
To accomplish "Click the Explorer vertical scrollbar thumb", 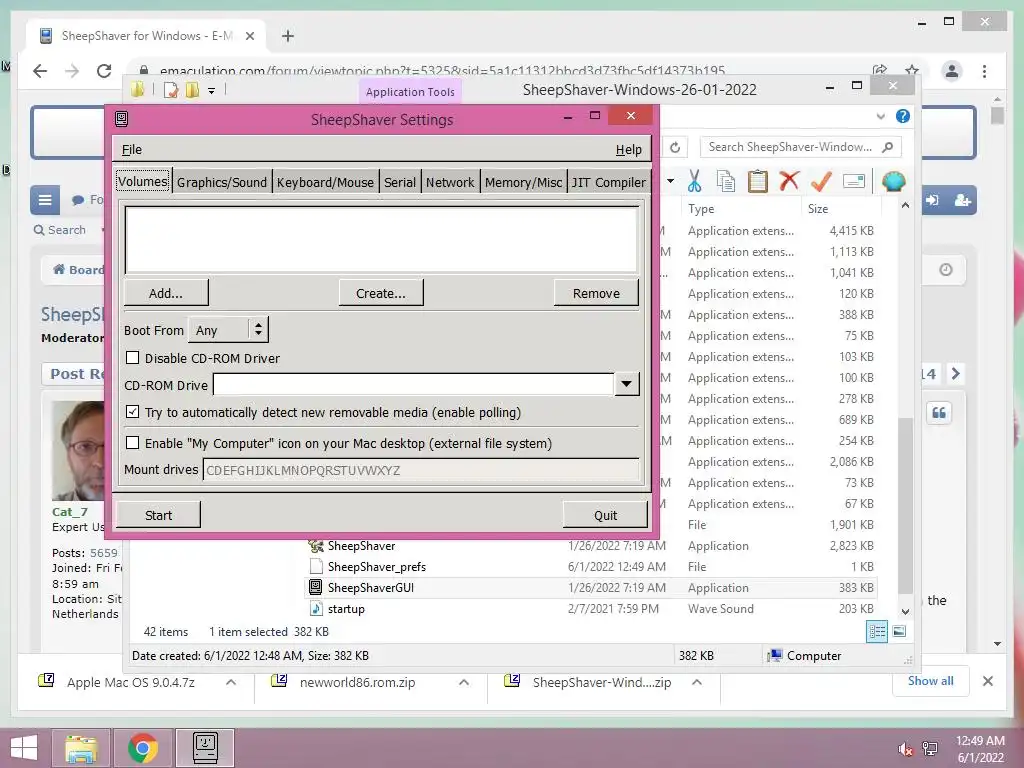I will pos(905,506).
